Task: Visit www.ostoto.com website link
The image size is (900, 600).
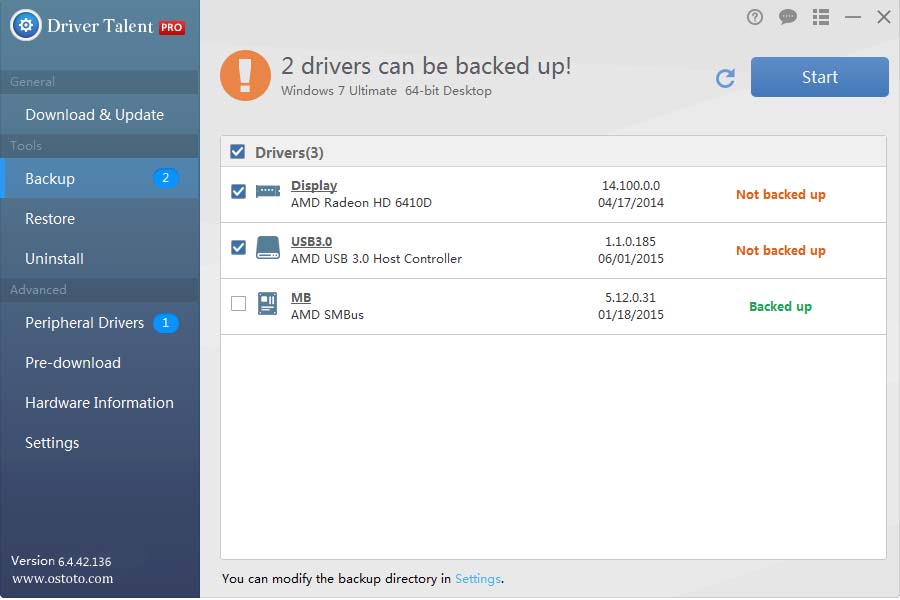Action: point(63,579)
